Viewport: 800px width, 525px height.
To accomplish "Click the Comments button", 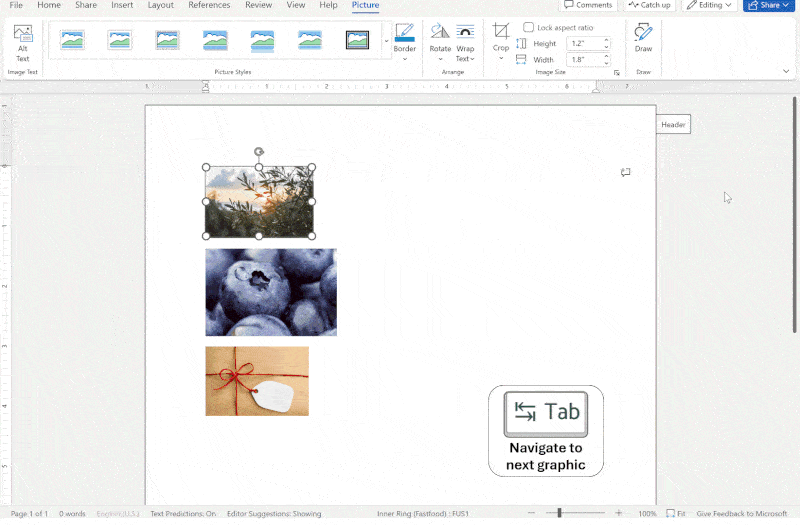I will tap(588, 5).
